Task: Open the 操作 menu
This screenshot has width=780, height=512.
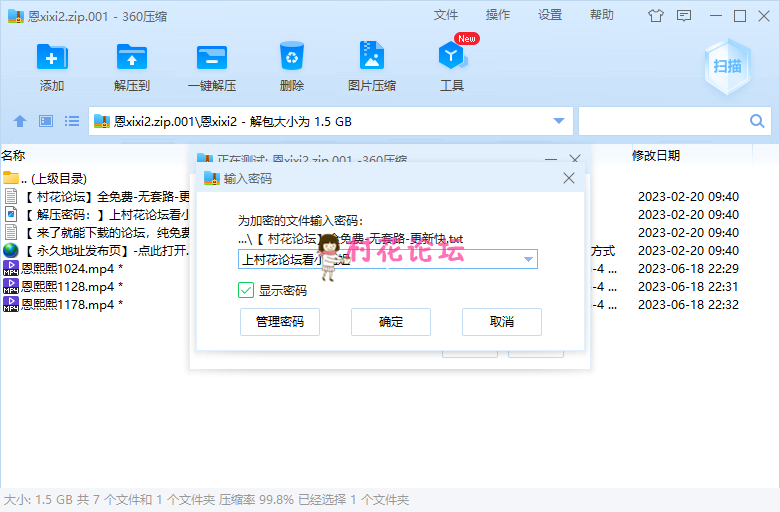Action: pyautogui.click(x=498, y=15)
